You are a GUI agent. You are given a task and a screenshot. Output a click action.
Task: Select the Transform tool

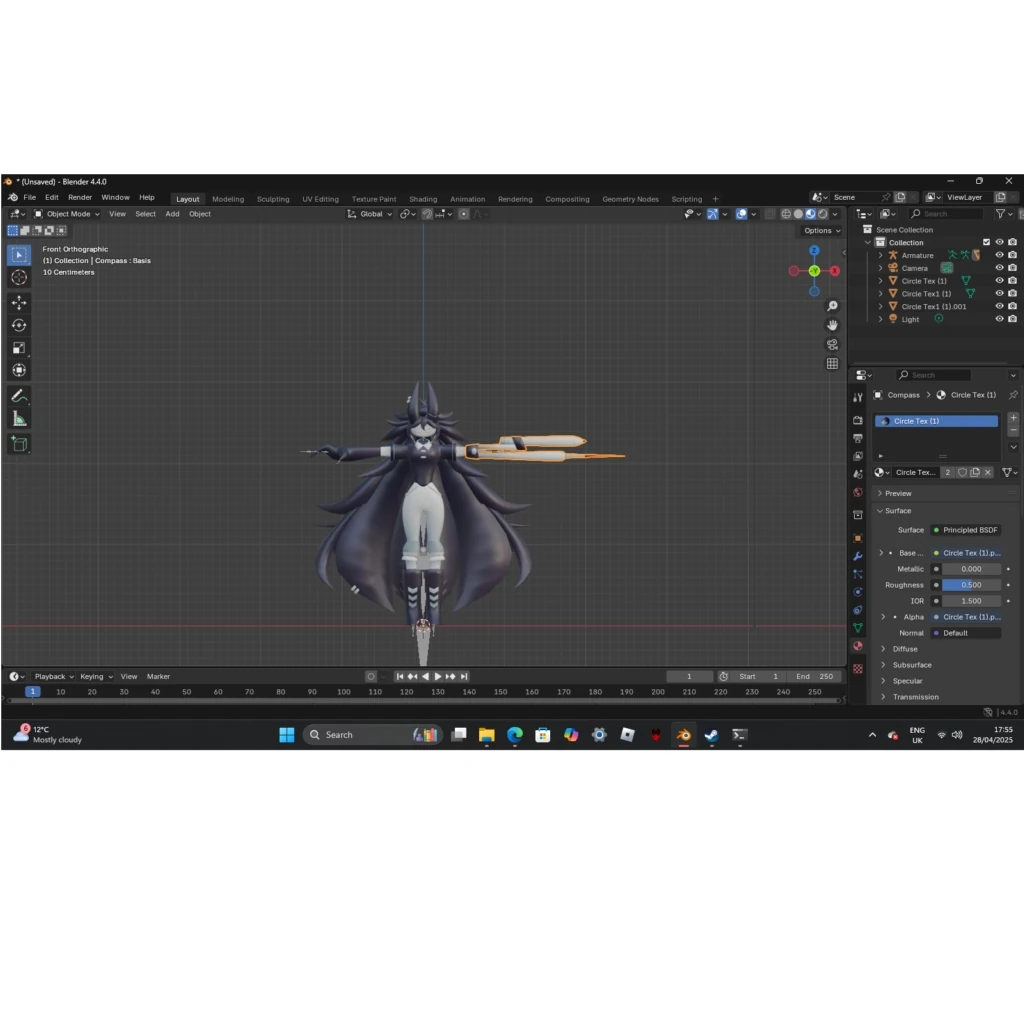(x=19, y=369)
